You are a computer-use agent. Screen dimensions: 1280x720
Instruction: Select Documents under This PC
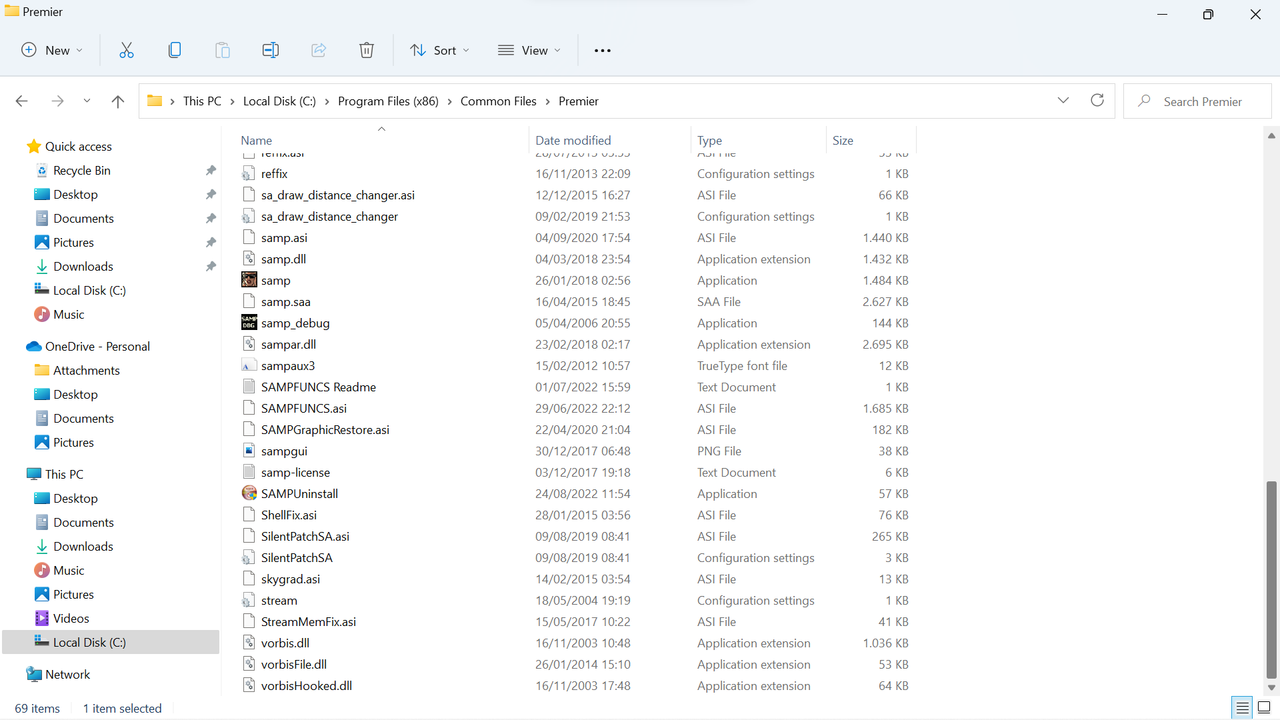[84, 523]
